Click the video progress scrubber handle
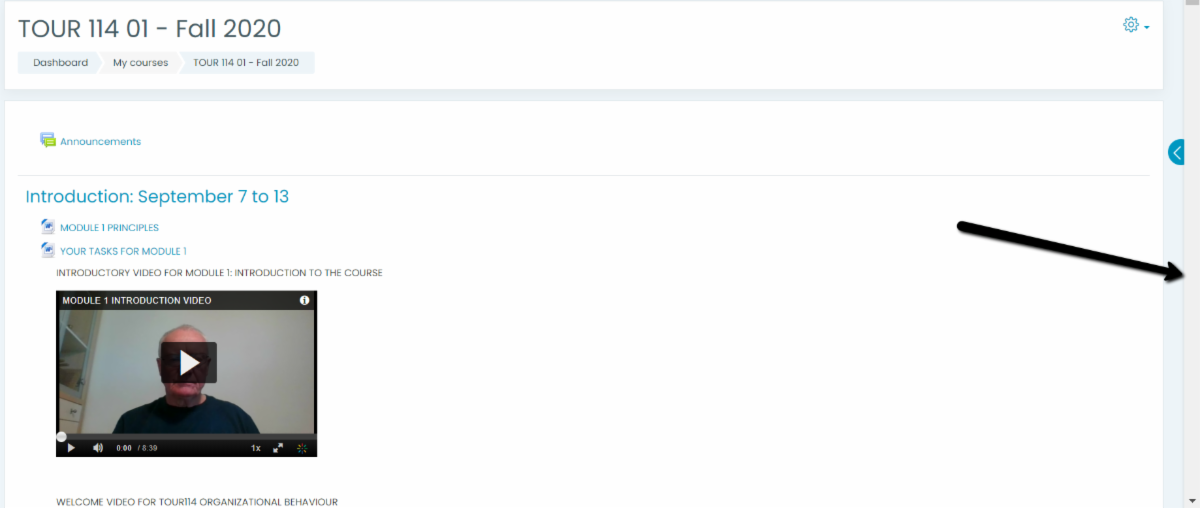This screenshot has width=1200, height=508. (x=61, y=436)
